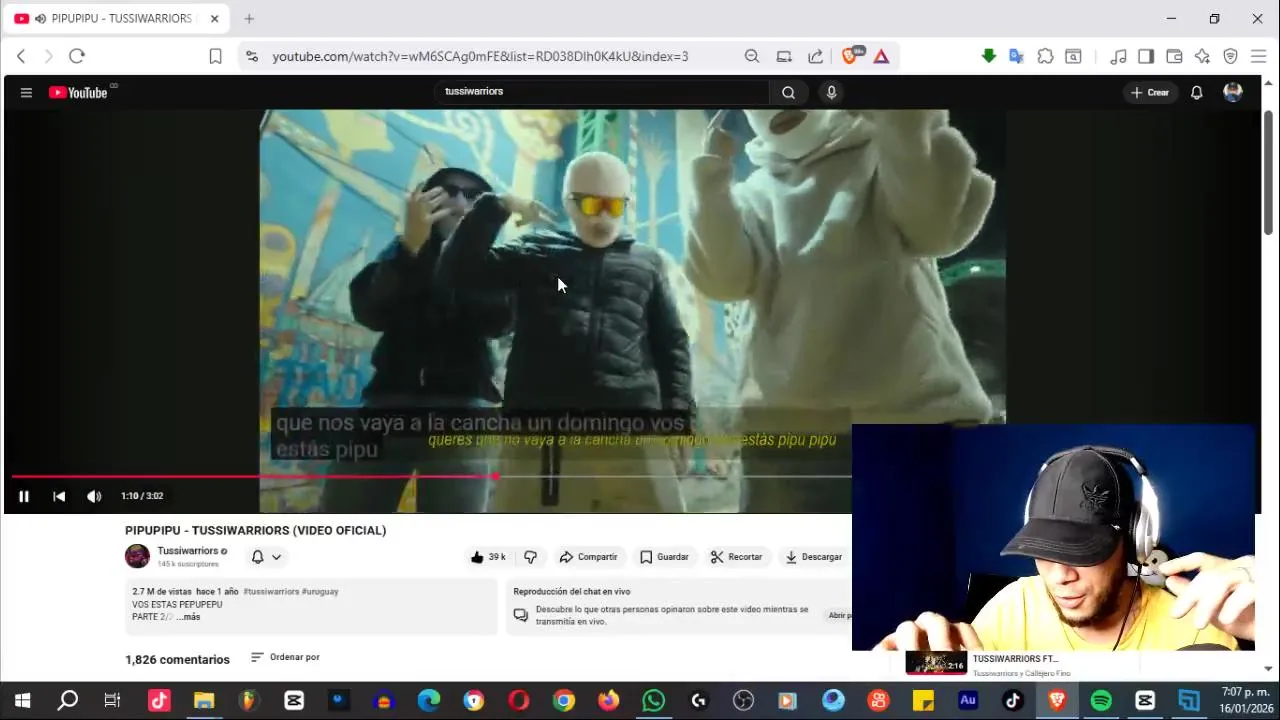Open File Explorer from the taskbar
This screenshot has height=720, width=1280.
(x=204, y=701)
